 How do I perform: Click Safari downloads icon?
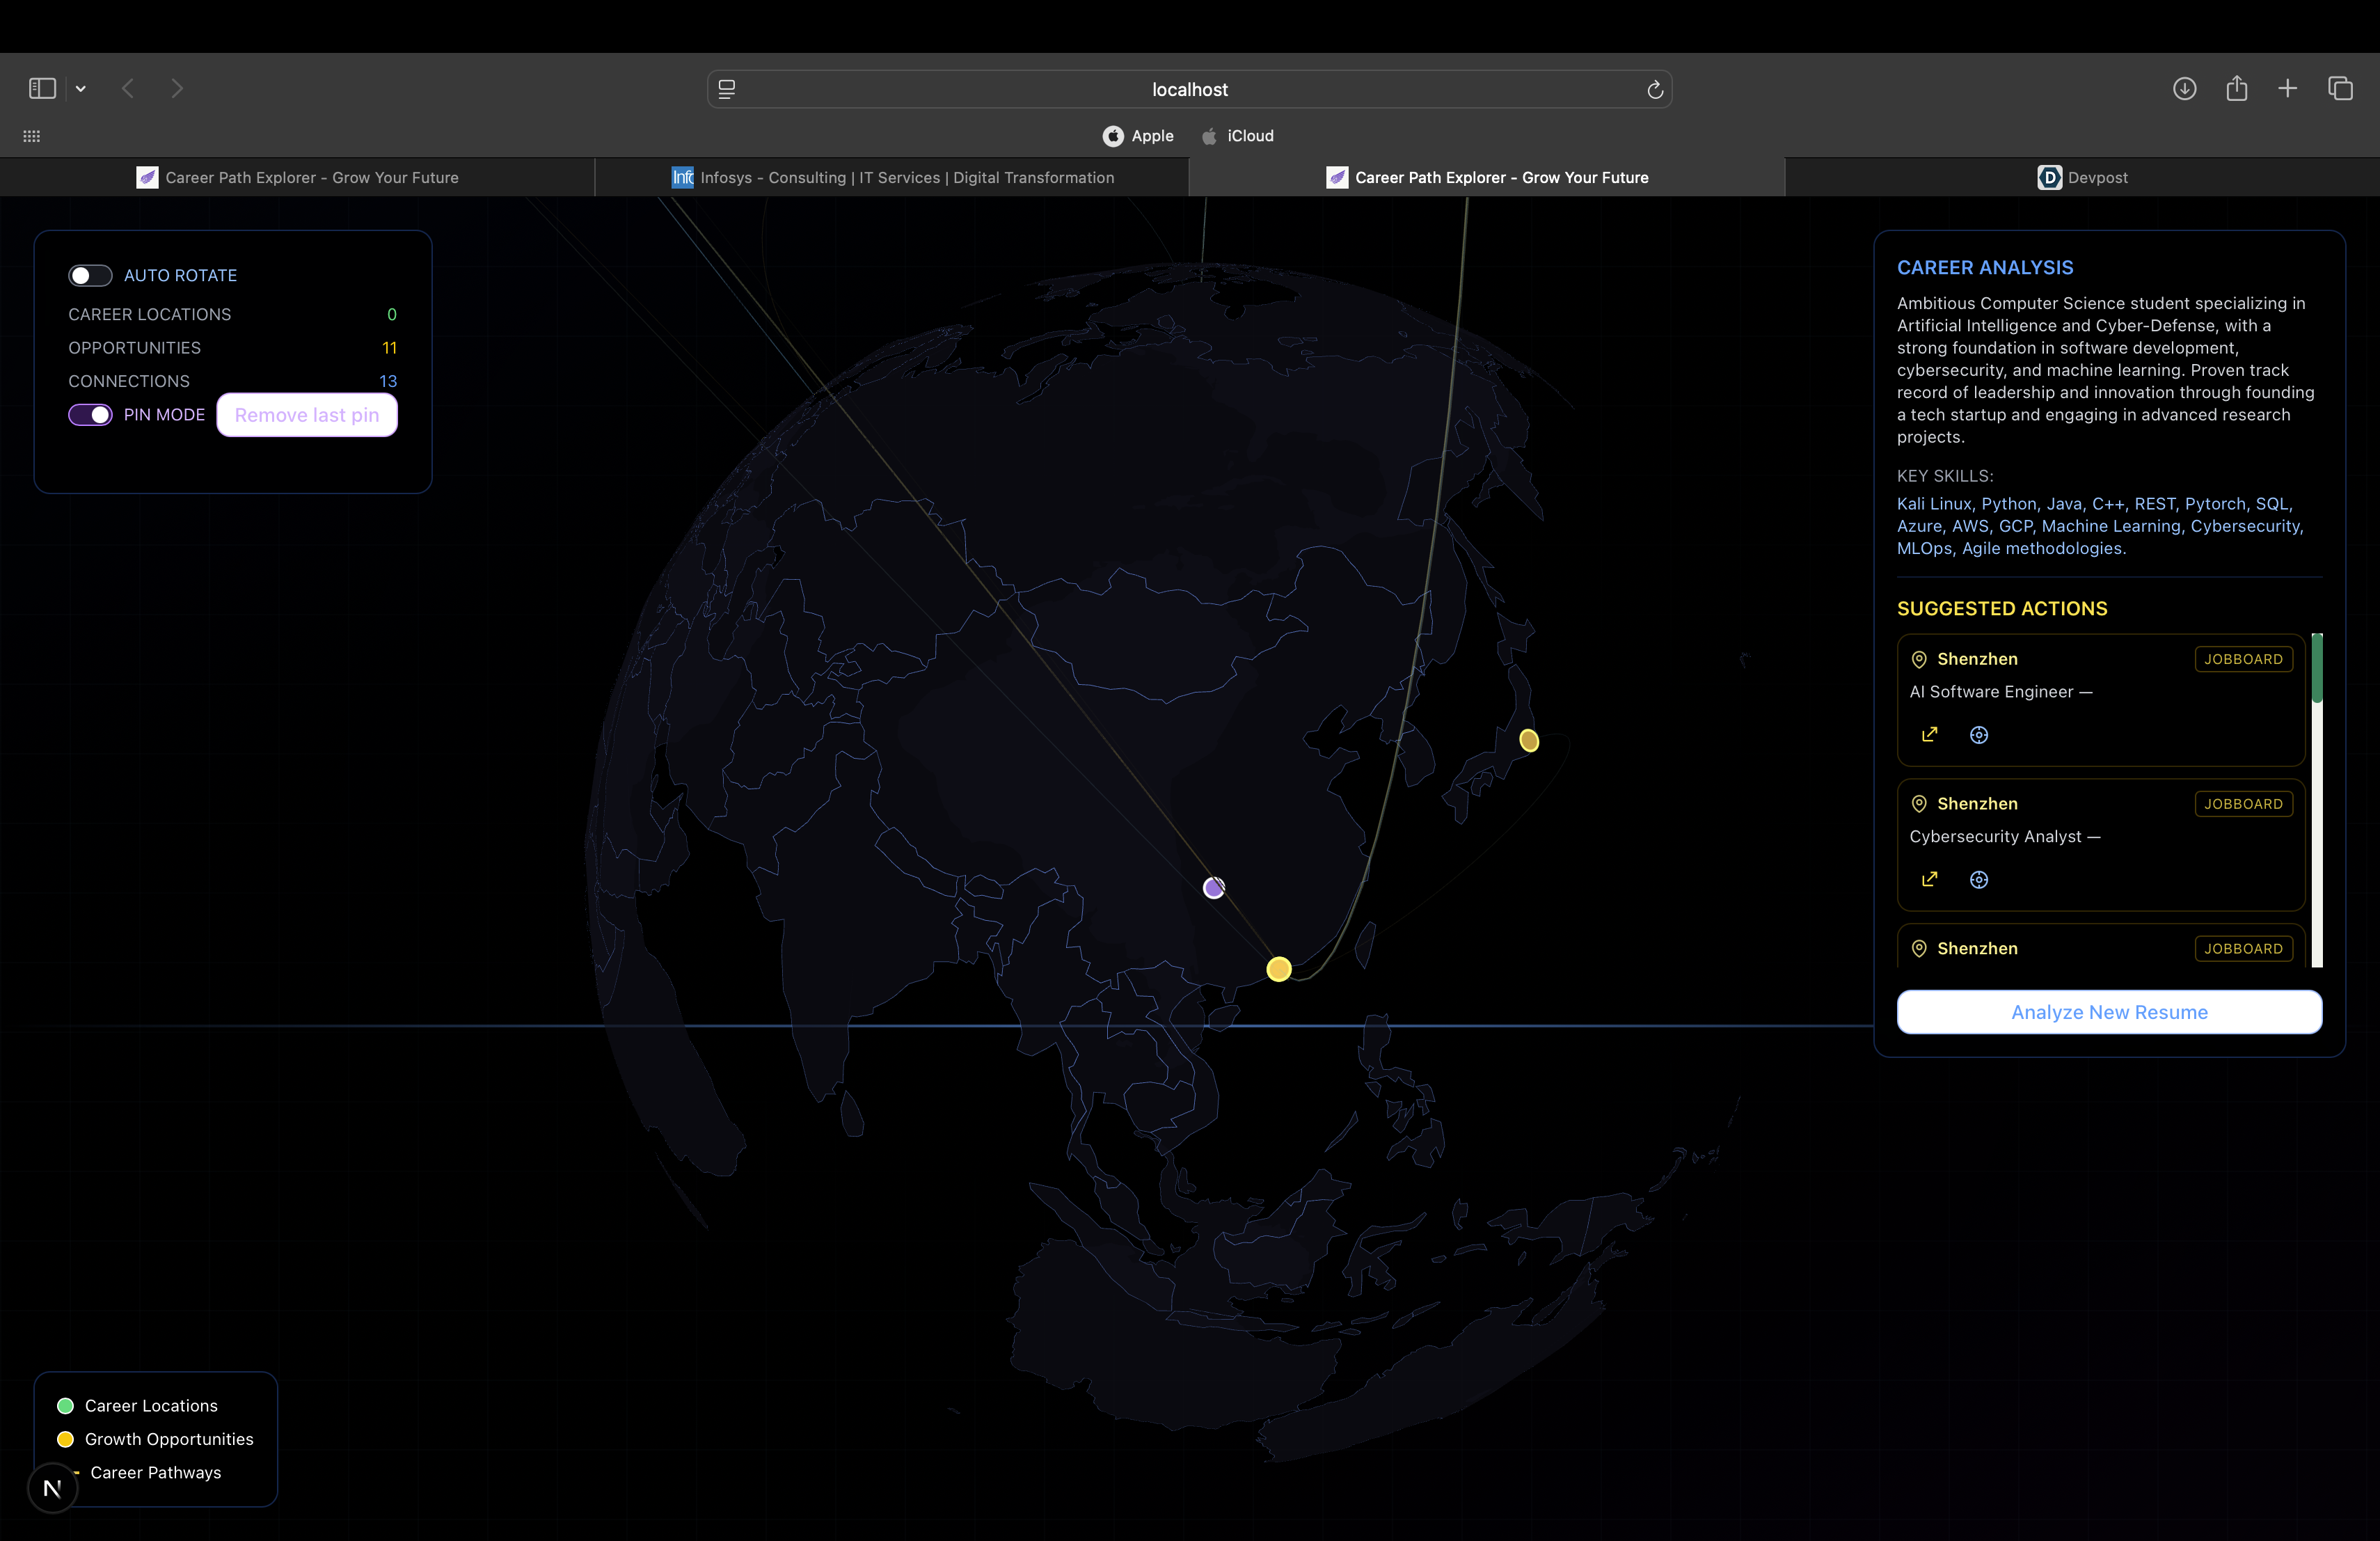point(2184,89)
